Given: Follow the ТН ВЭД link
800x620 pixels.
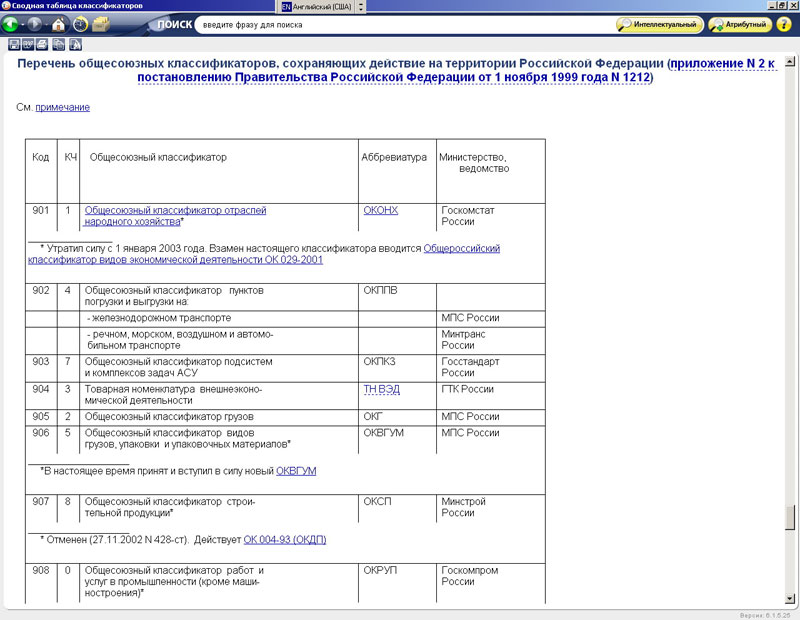Looking at the screenshot, I should click(380, 390).
